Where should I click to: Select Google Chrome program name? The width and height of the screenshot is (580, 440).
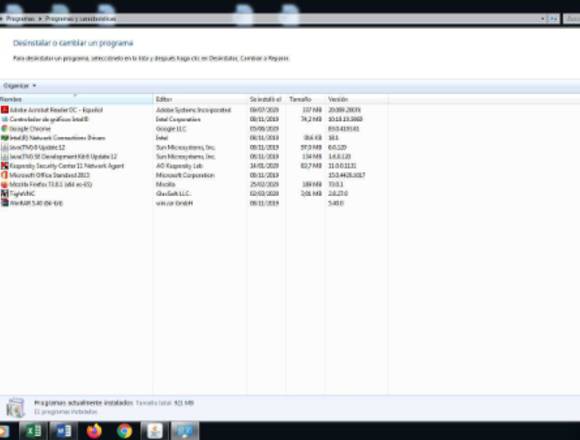click(x=30, y=128)
